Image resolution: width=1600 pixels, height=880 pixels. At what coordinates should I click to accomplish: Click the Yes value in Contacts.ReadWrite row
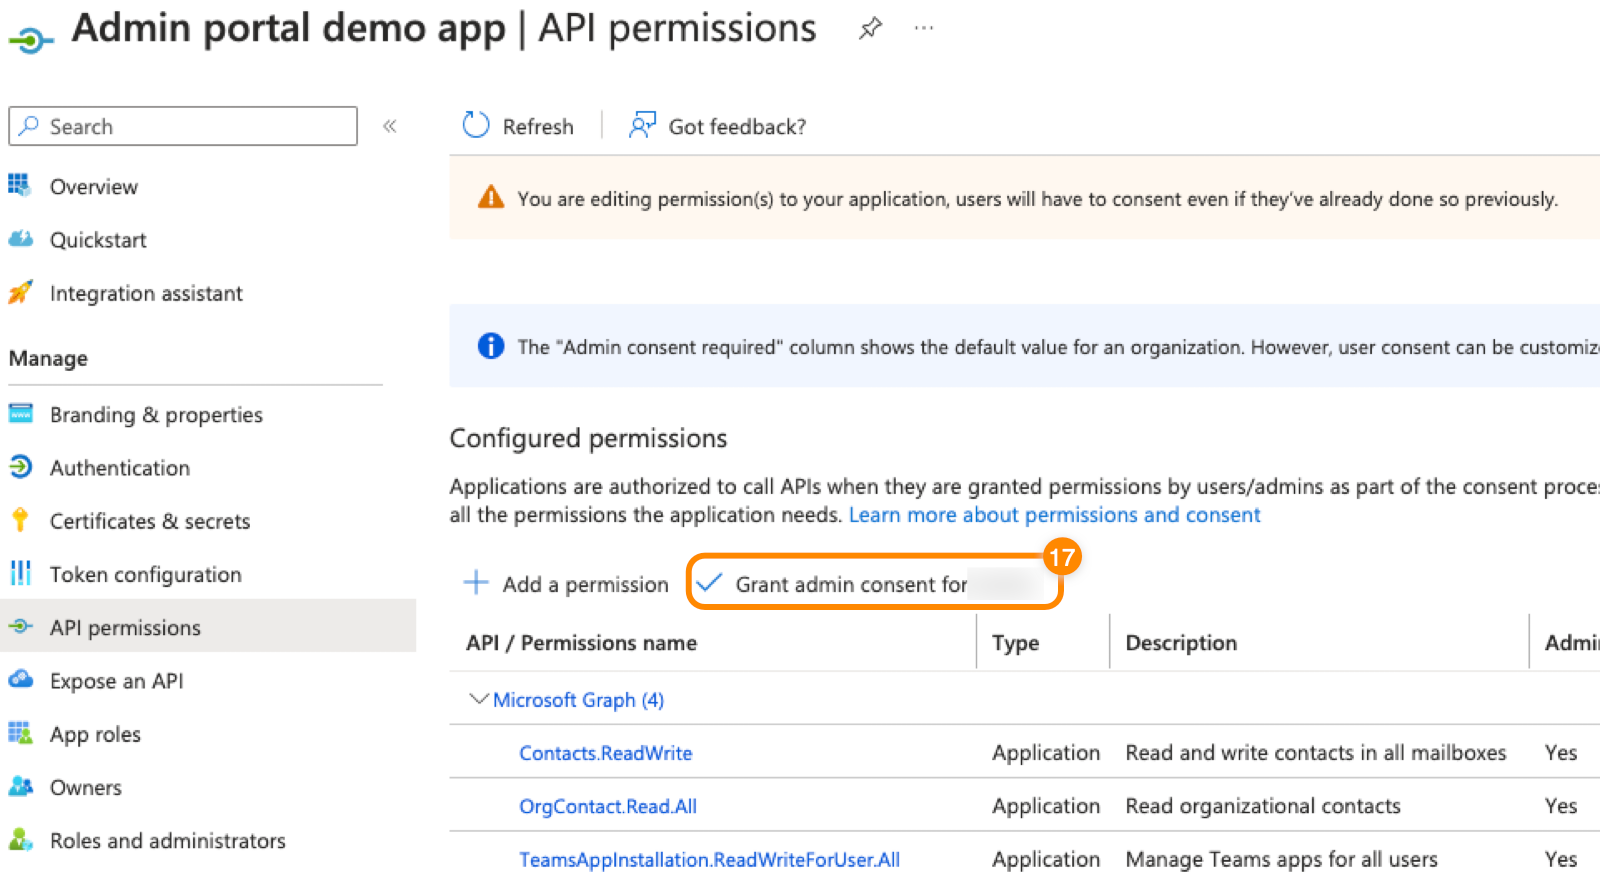click(x=1561, y=753)
